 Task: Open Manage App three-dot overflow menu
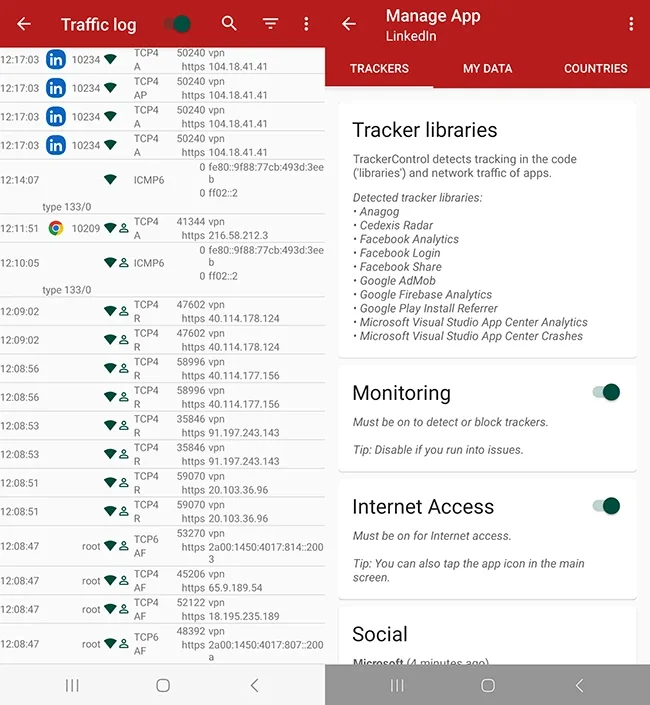point(631,24)
